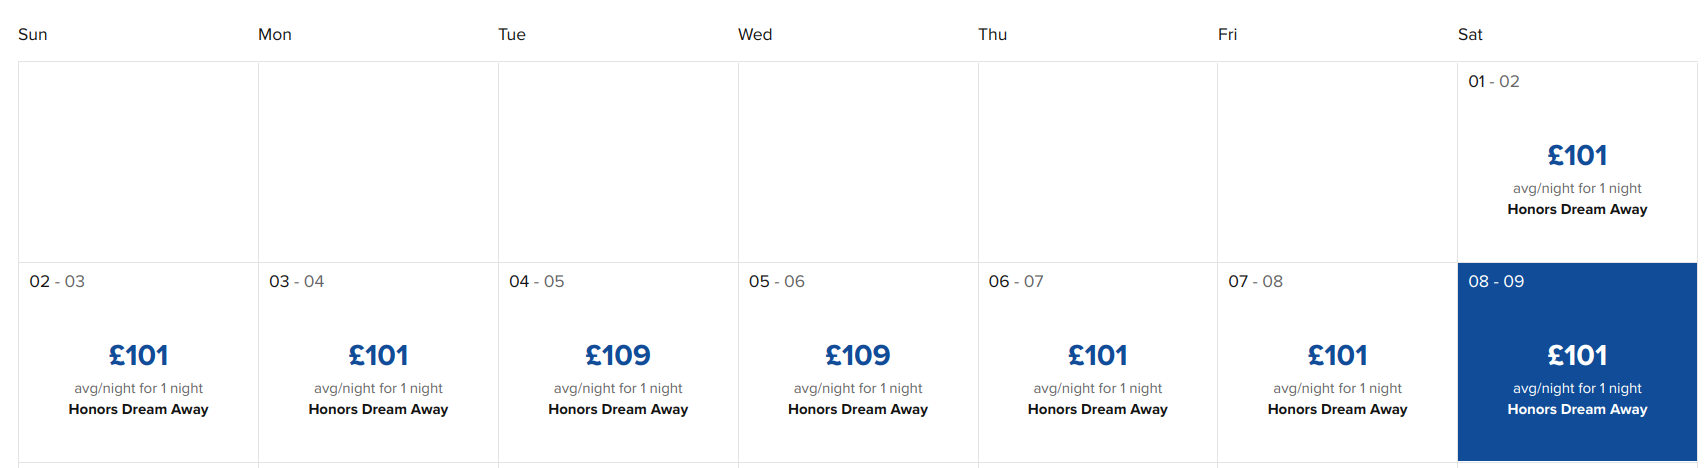
Task: Click Honors Dream Away under 02 - 03
Action: coord(138,410)
